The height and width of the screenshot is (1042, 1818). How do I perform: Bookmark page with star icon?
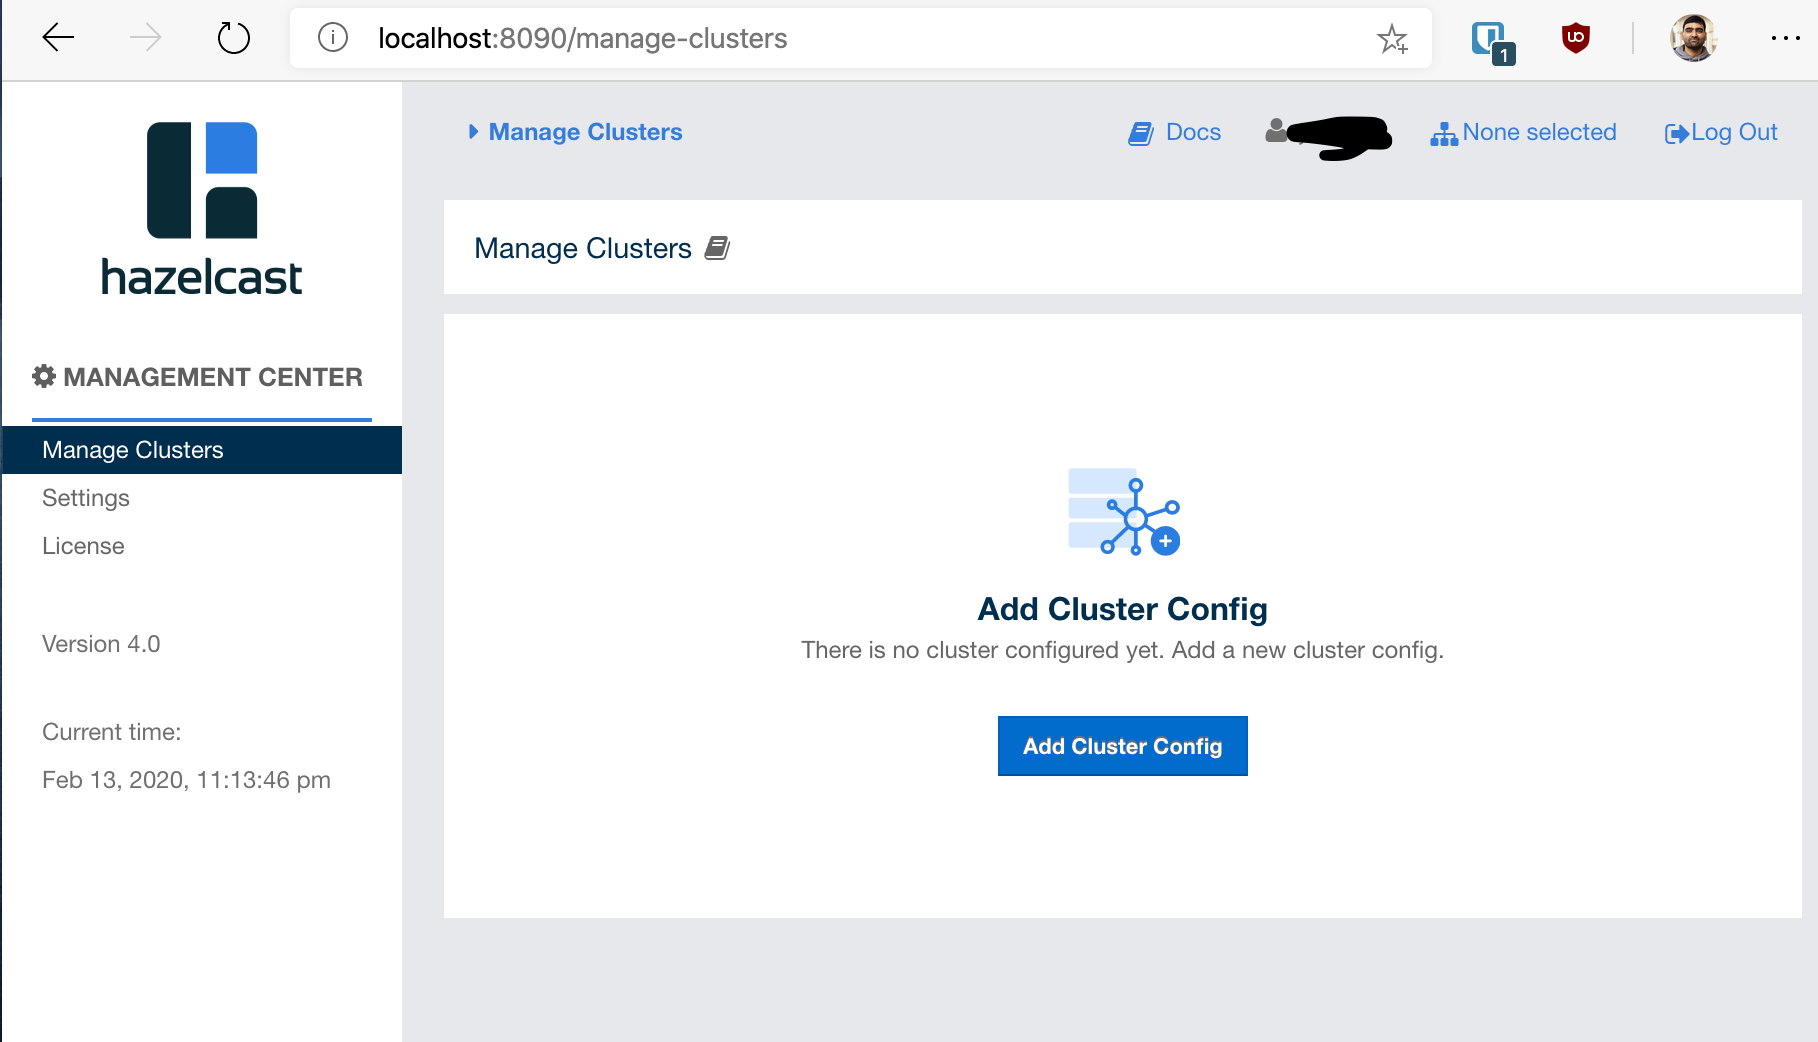click(x=1392, y=39)
